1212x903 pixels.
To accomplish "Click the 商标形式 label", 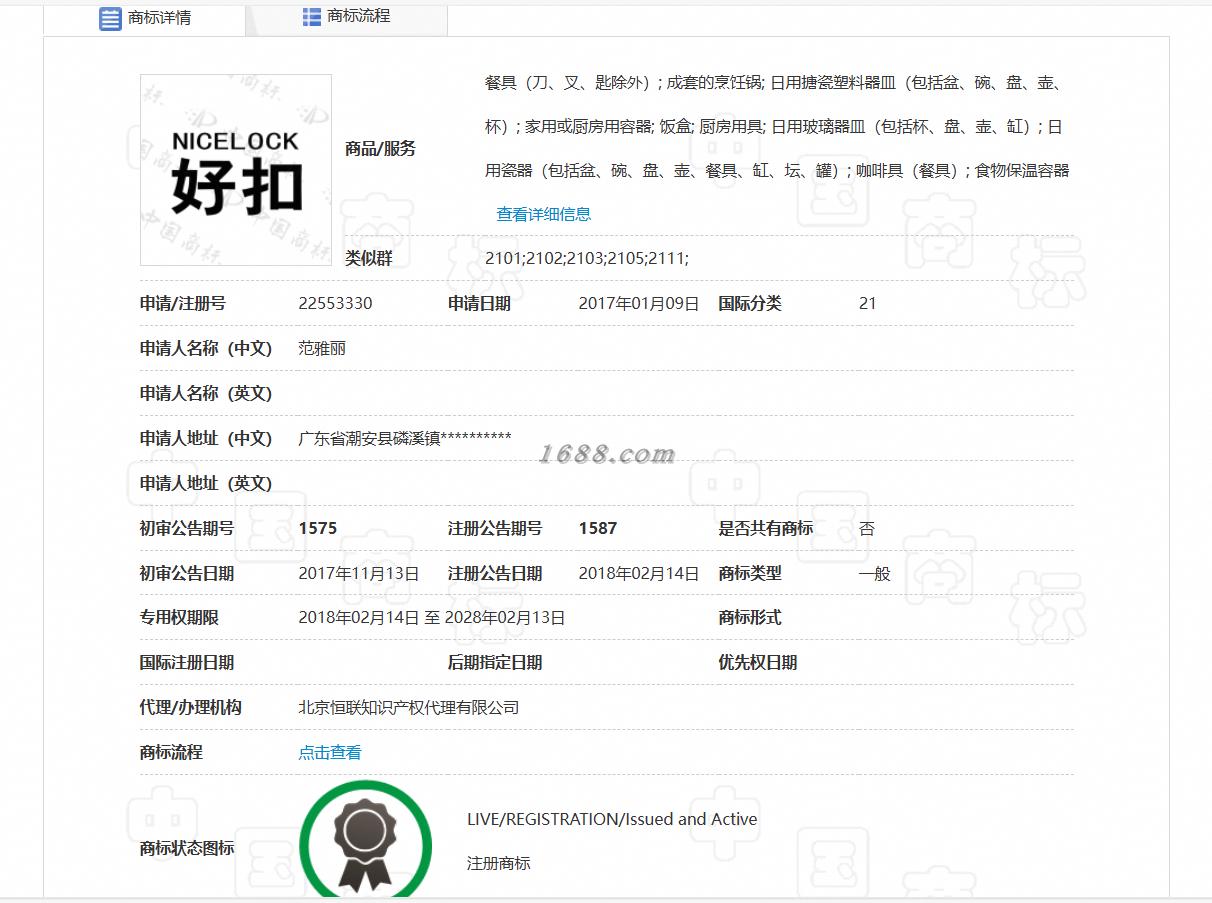I will tap(750, 618).
